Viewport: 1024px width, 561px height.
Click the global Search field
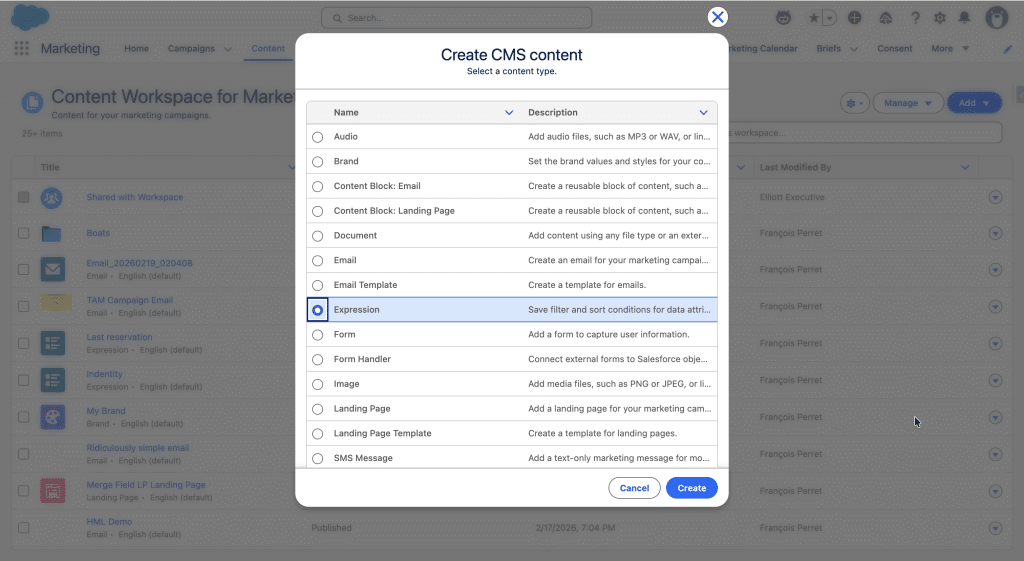pyautogui.click(x=456, y=18)
